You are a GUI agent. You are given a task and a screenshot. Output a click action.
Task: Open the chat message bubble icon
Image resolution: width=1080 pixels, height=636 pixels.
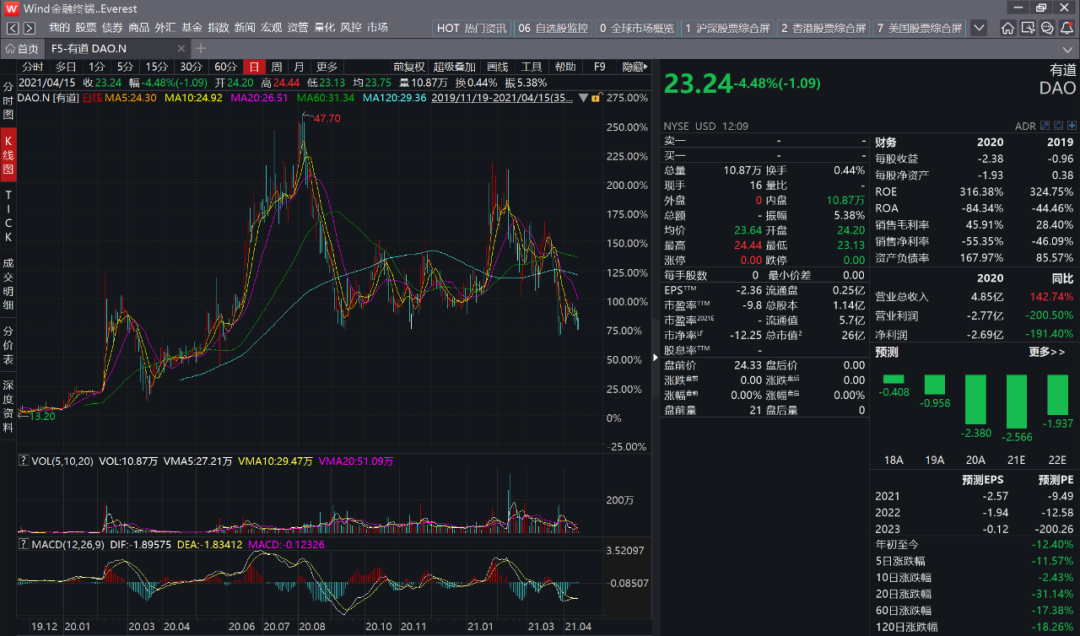(1046, 28)
